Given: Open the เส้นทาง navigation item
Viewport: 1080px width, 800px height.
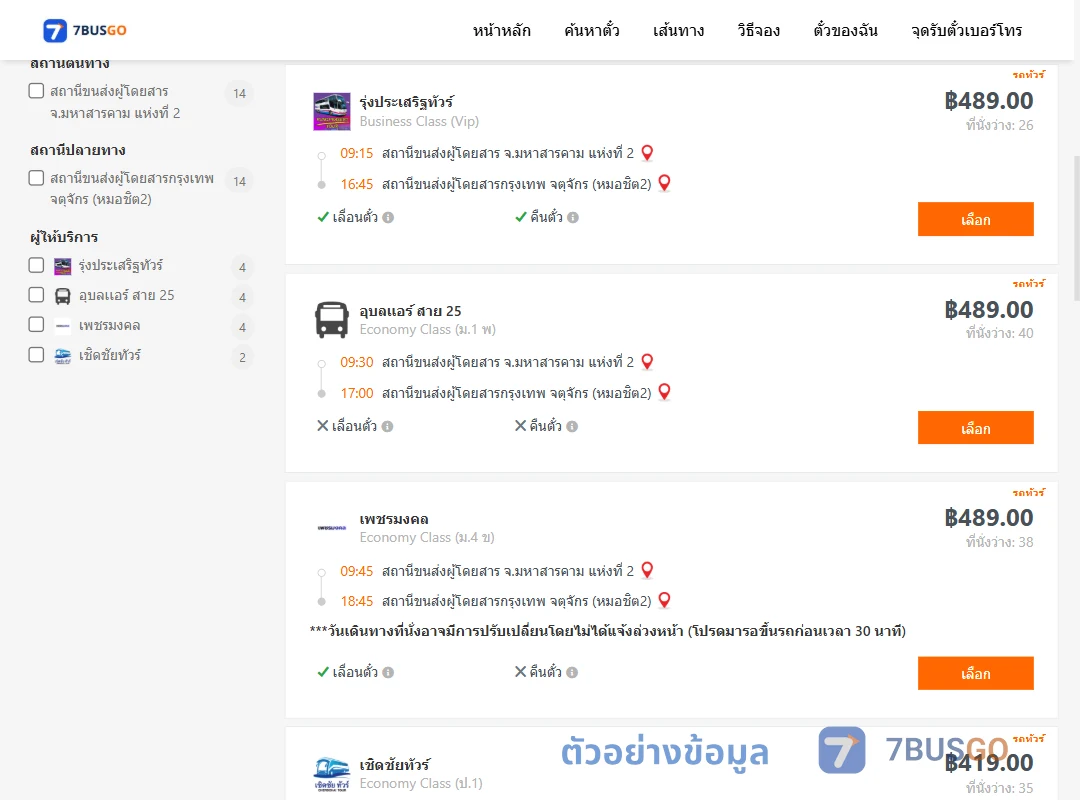Looking at the screenshot, I should 678,30.
